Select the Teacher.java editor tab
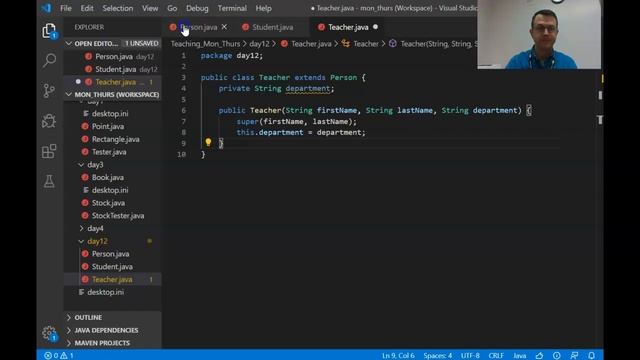This screenshot has height=360, width=640. [348, 27]
